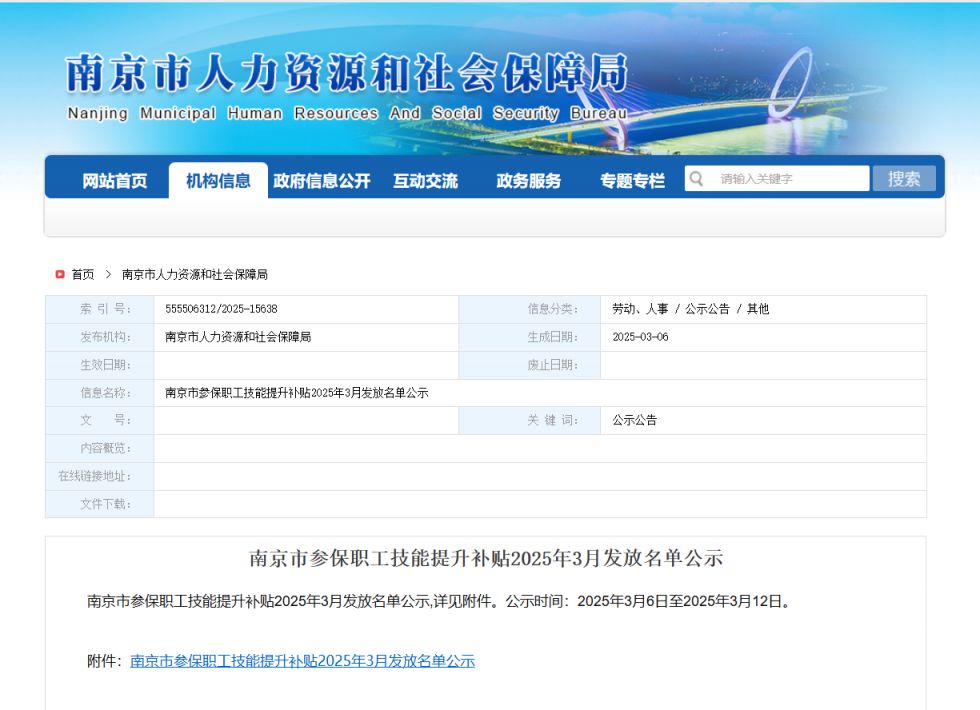Open the 政府信息公开 menu
The height and width of the screenshot is (710, 980).
point(322,181)
